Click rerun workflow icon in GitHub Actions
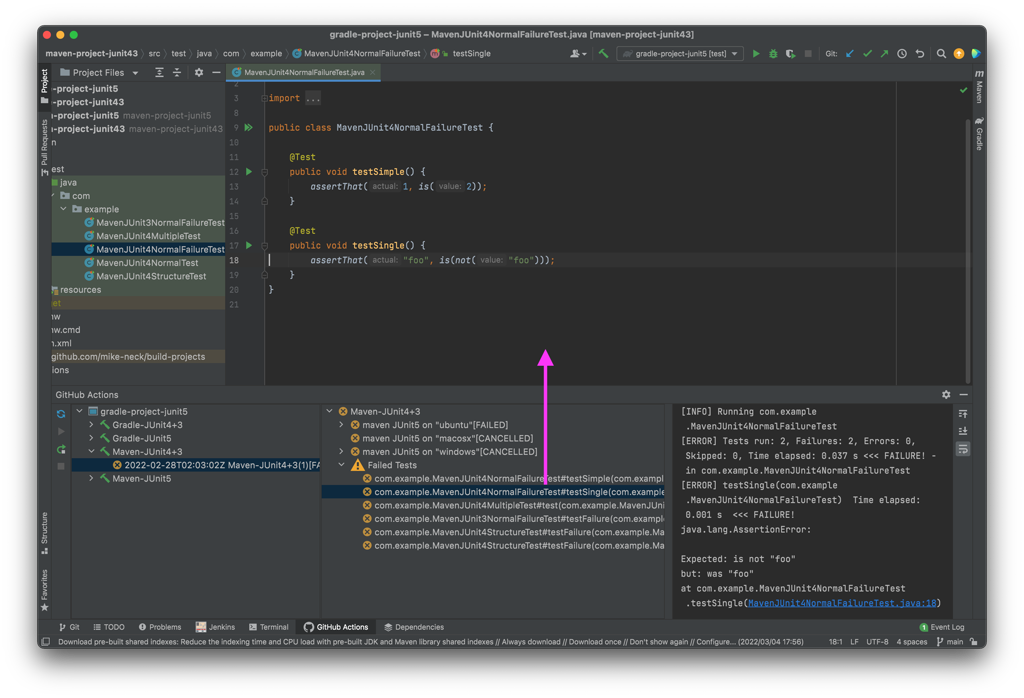The width and height of the screenshot is (1024, 698). point(61,449)
